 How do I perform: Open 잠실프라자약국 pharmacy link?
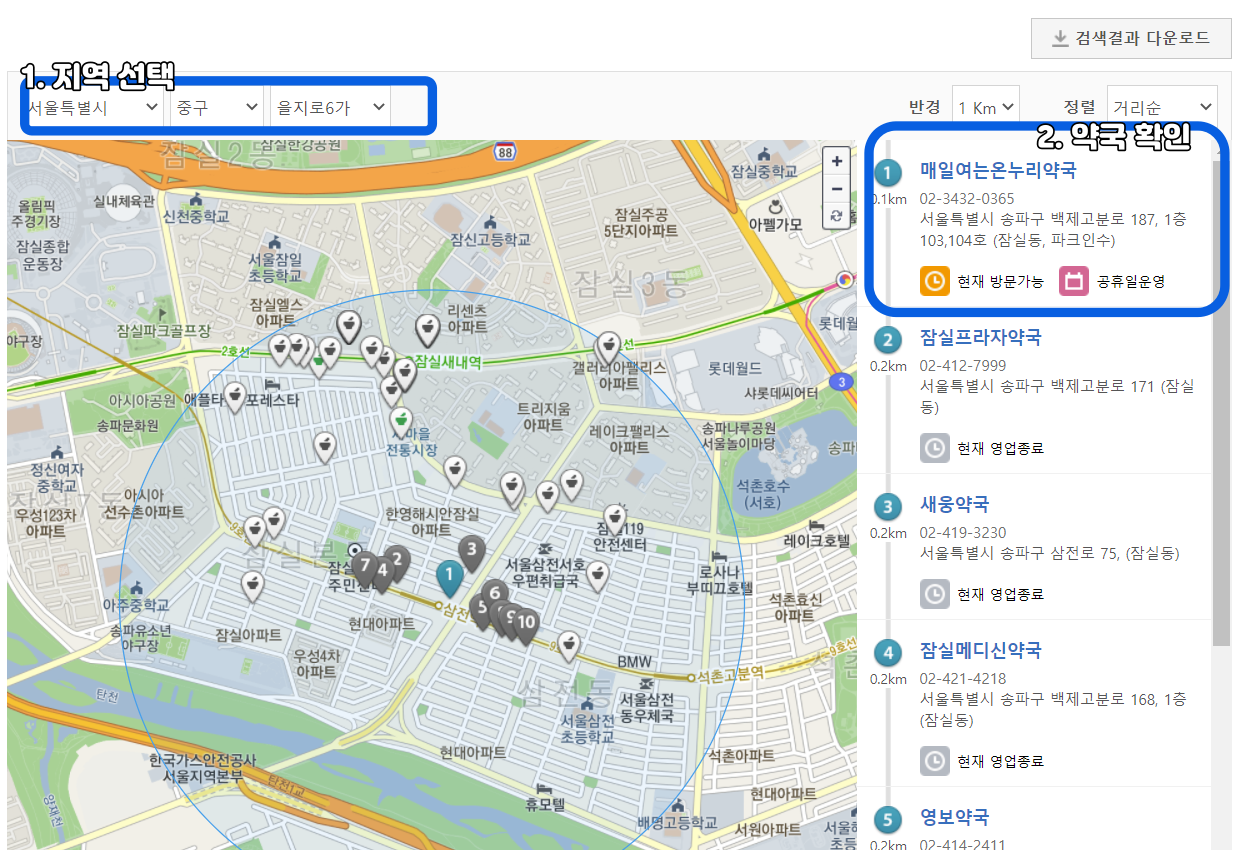coord(980,337)
